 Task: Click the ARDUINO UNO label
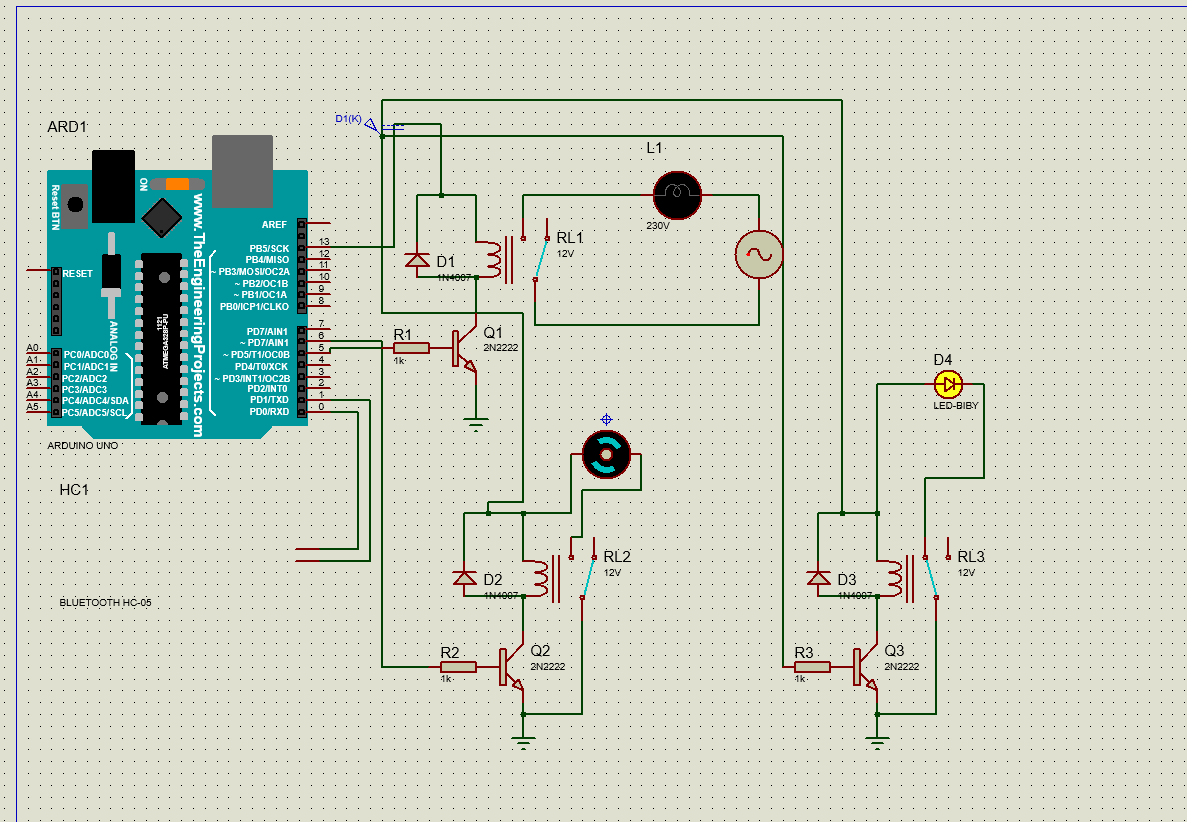[x=83, y=446]
